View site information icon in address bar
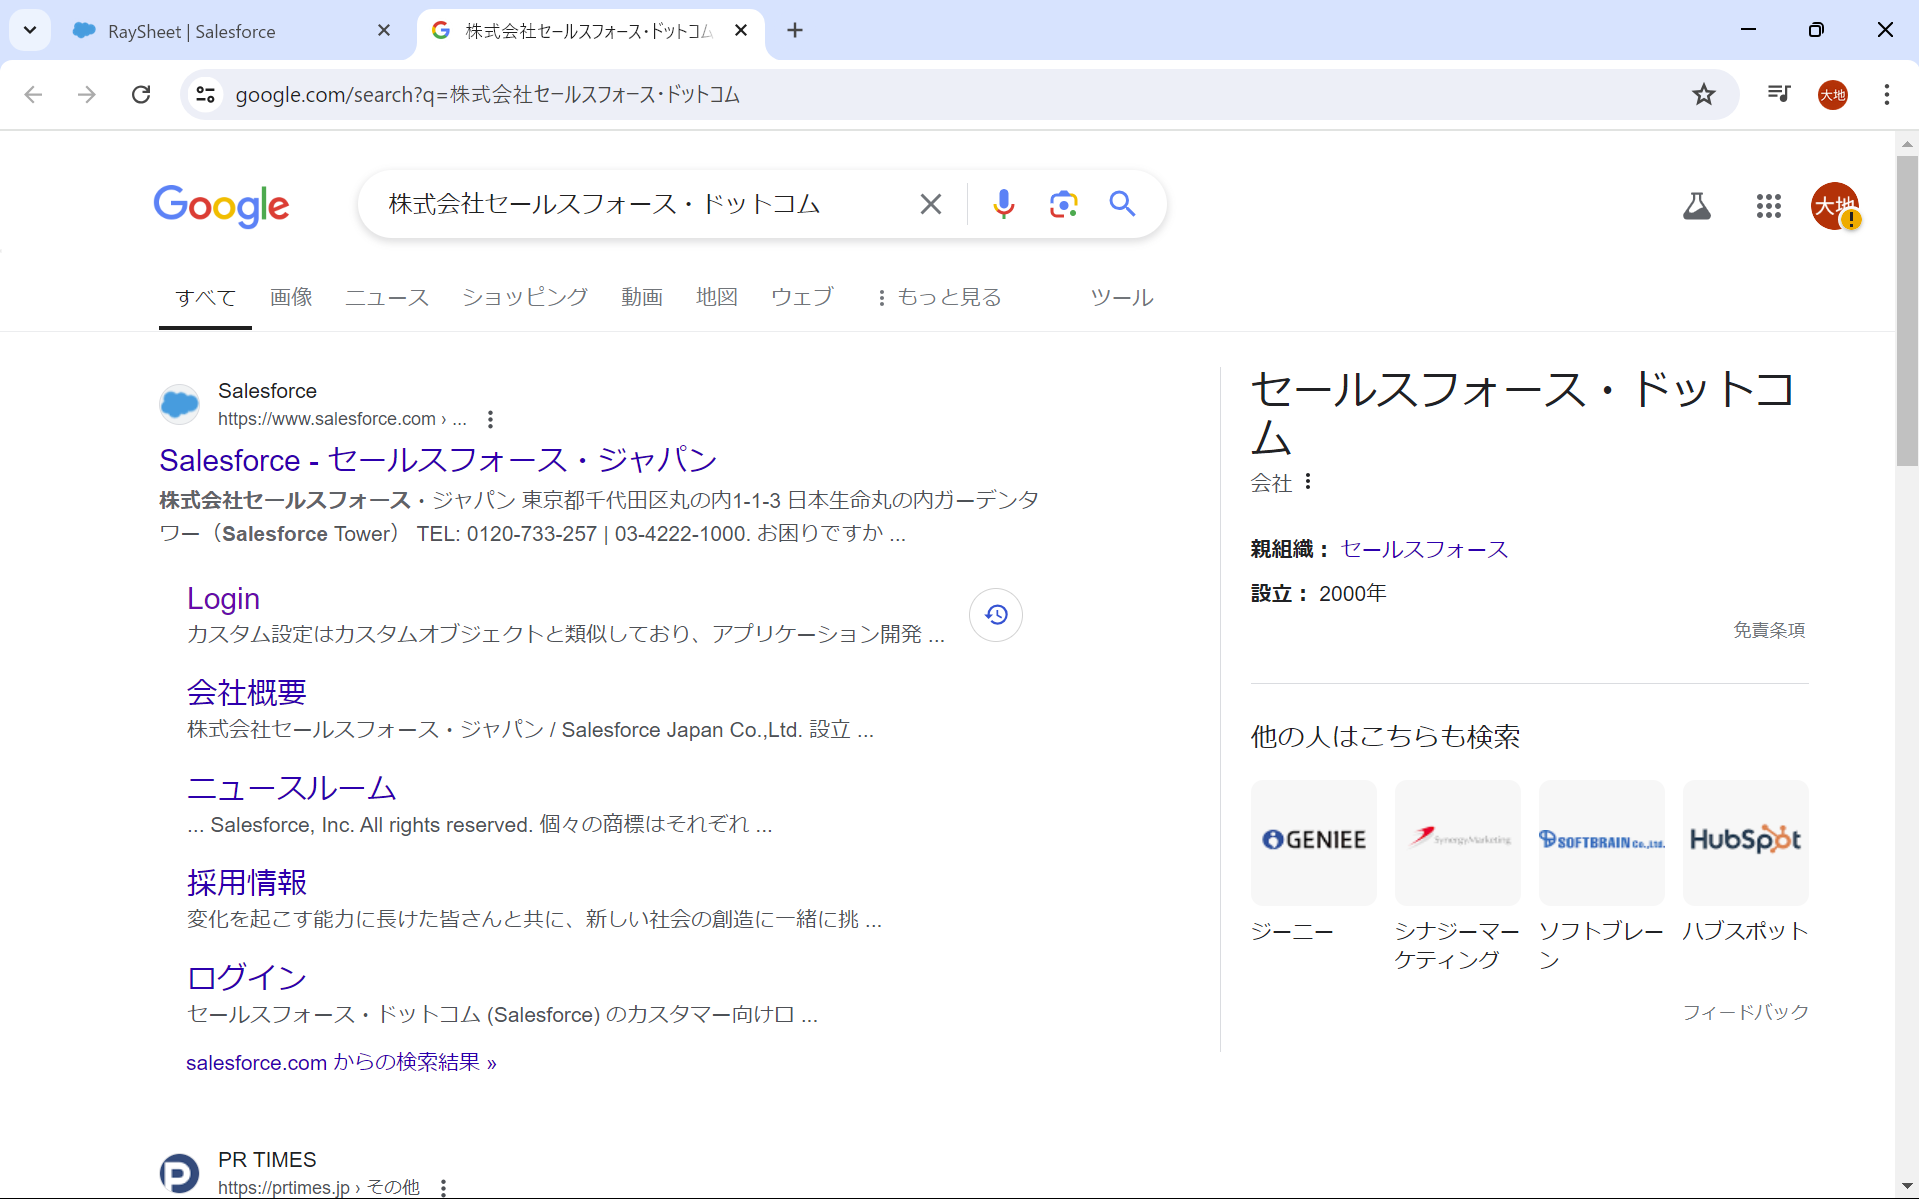The width and height of the screenshot is (1919, 1199). (x=205, y=94)
